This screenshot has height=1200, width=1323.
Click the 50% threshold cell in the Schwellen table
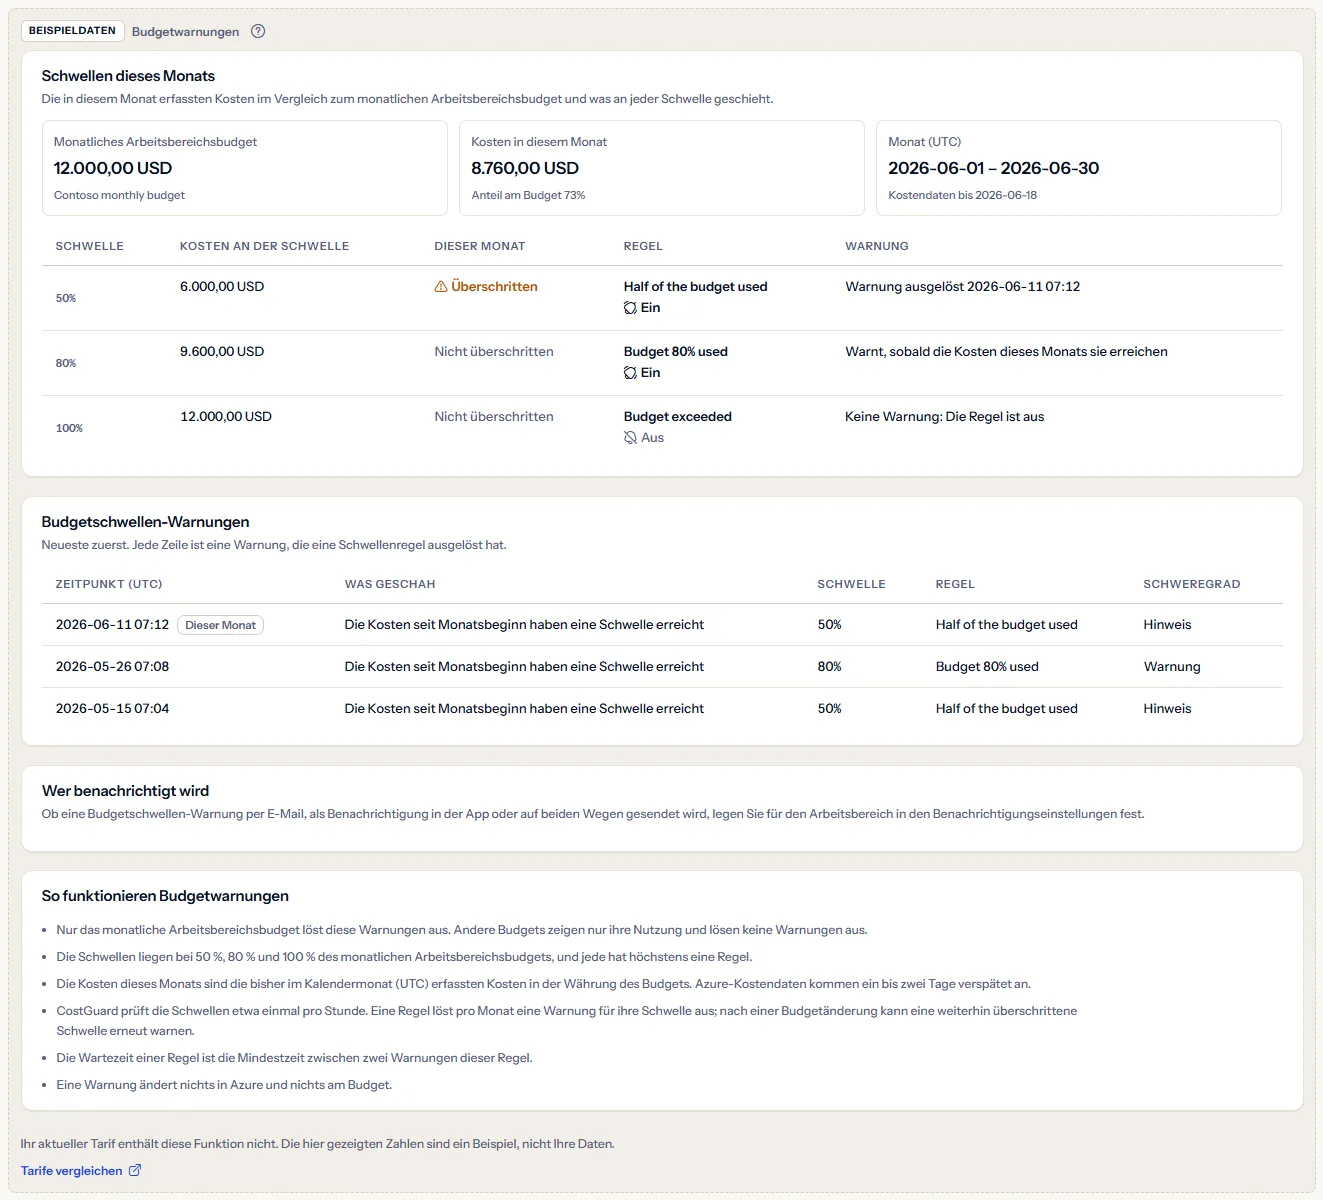[66, 298]
